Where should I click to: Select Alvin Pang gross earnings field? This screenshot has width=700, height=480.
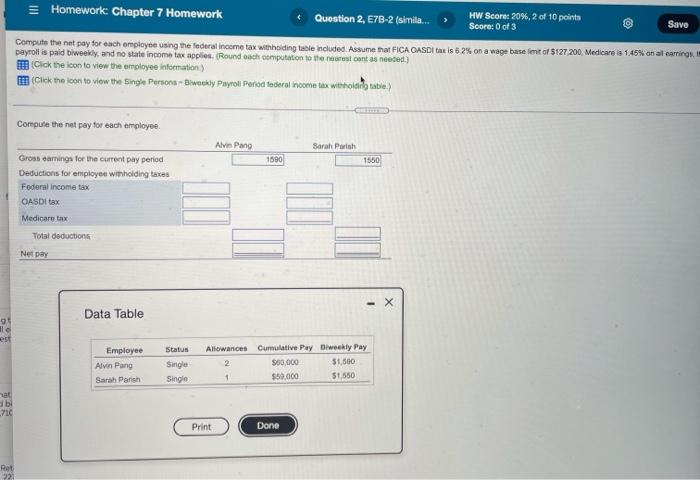click(258, 159)
